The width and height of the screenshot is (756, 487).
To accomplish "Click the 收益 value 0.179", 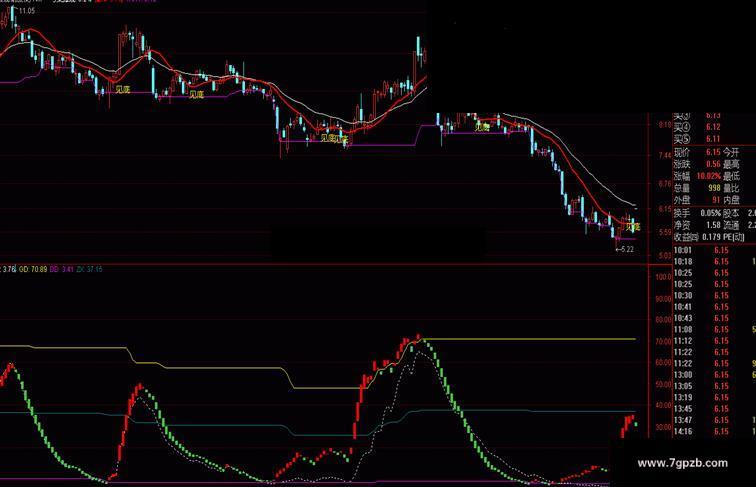I will [x=711, y=237].
